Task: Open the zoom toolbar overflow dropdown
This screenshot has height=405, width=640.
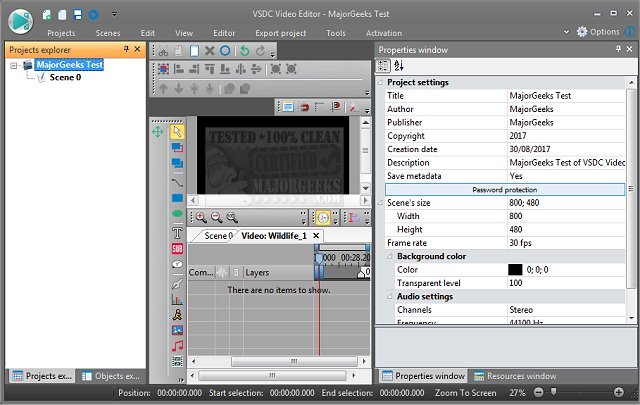Action: [x=303, y=218]
